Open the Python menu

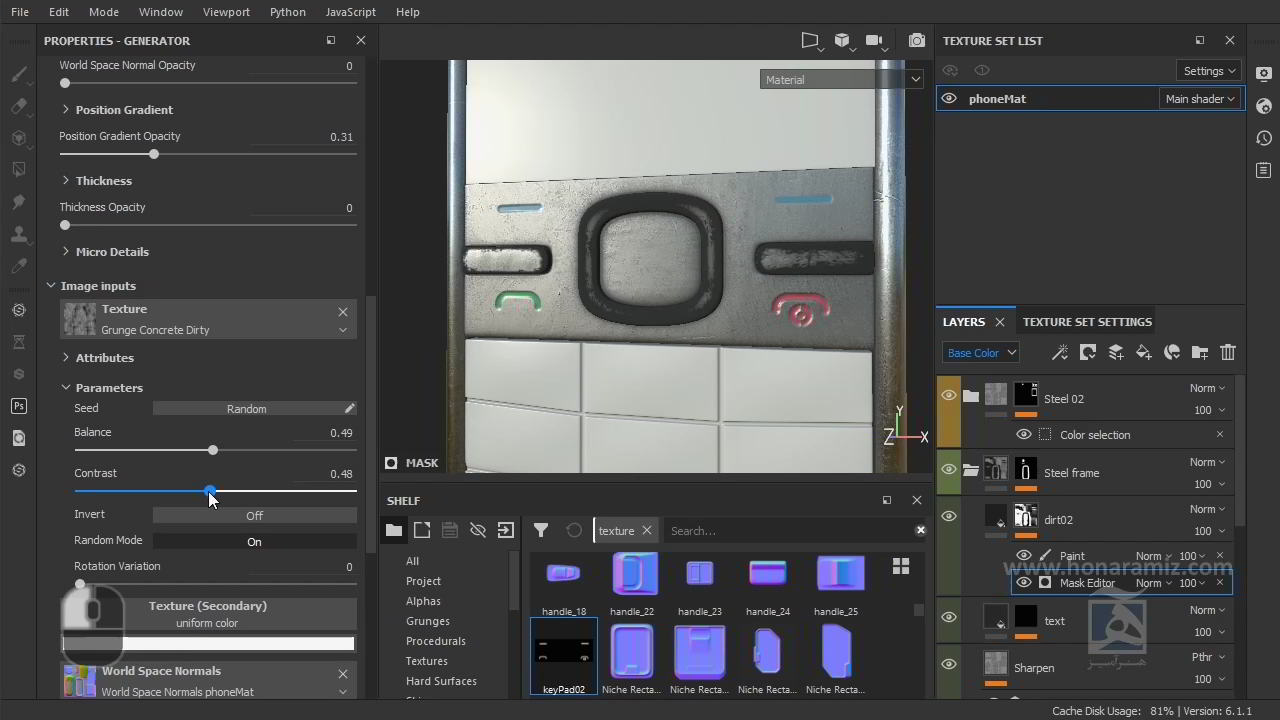[288, 12]
